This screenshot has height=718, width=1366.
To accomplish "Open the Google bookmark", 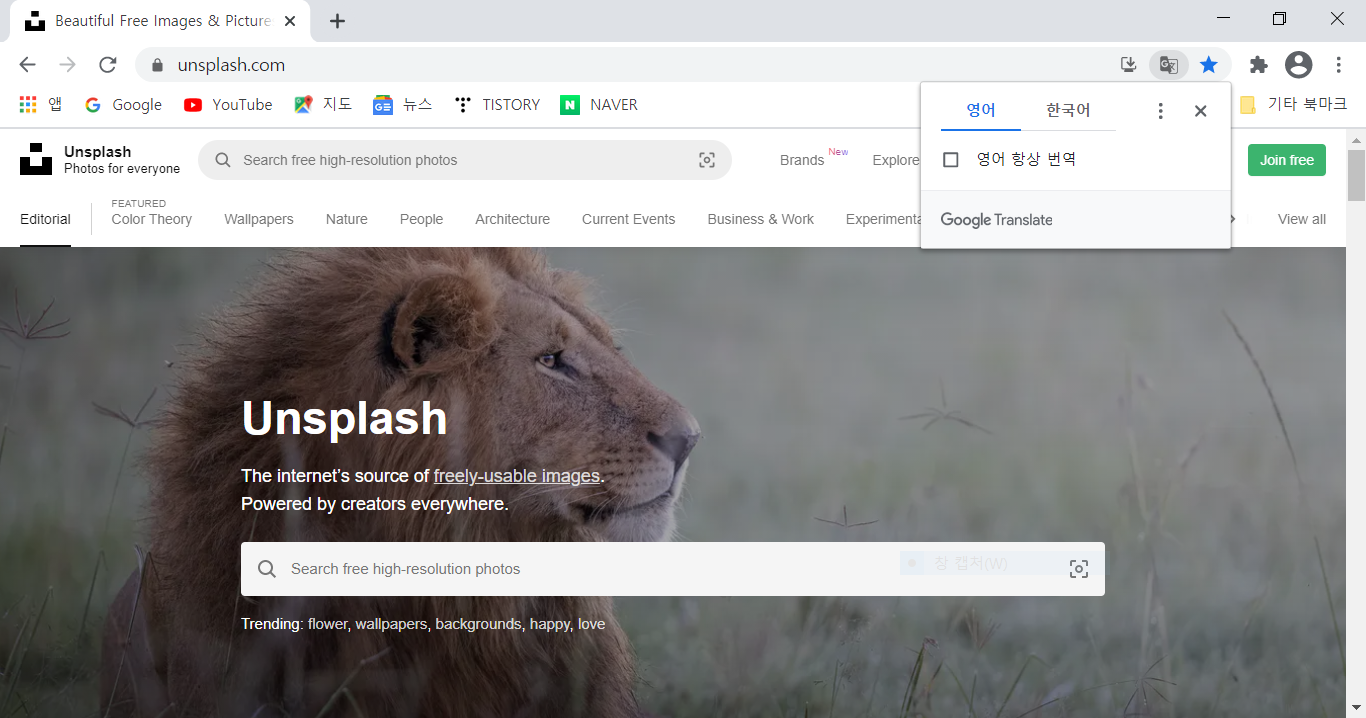I will (123, 104).
